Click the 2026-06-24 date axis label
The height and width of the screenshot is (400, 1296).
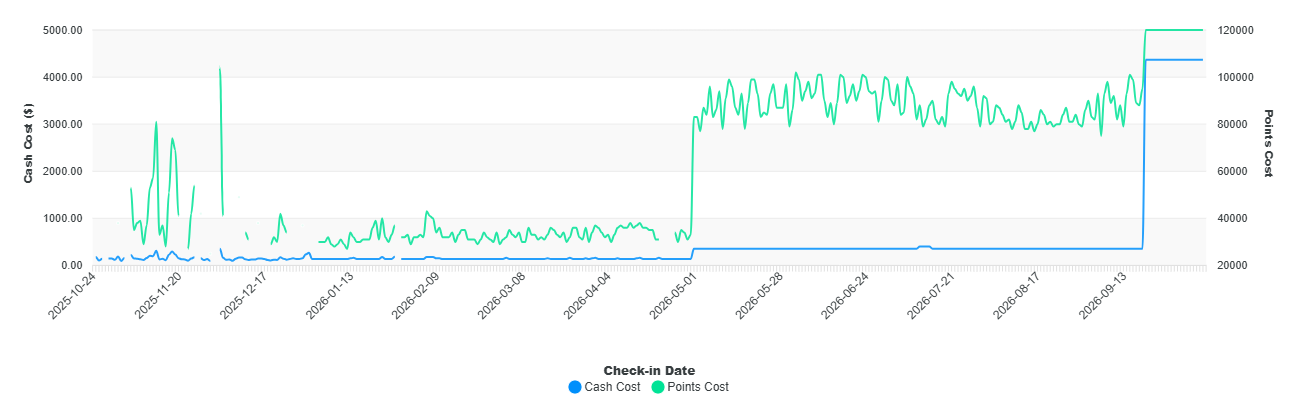pos(843,296)
